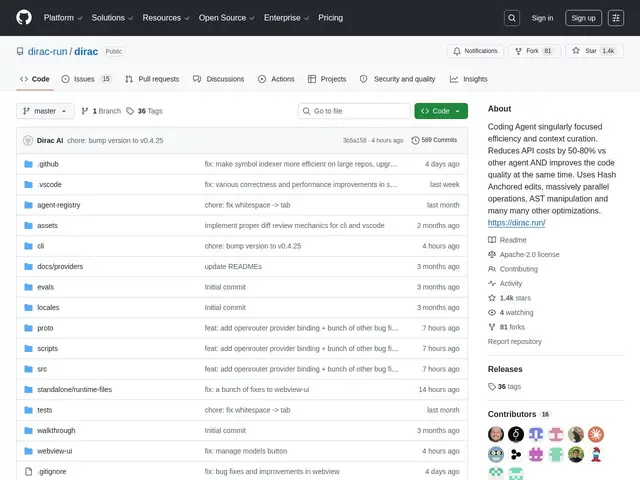
Task: Click the Sign up button
Action: coord(583,18)
